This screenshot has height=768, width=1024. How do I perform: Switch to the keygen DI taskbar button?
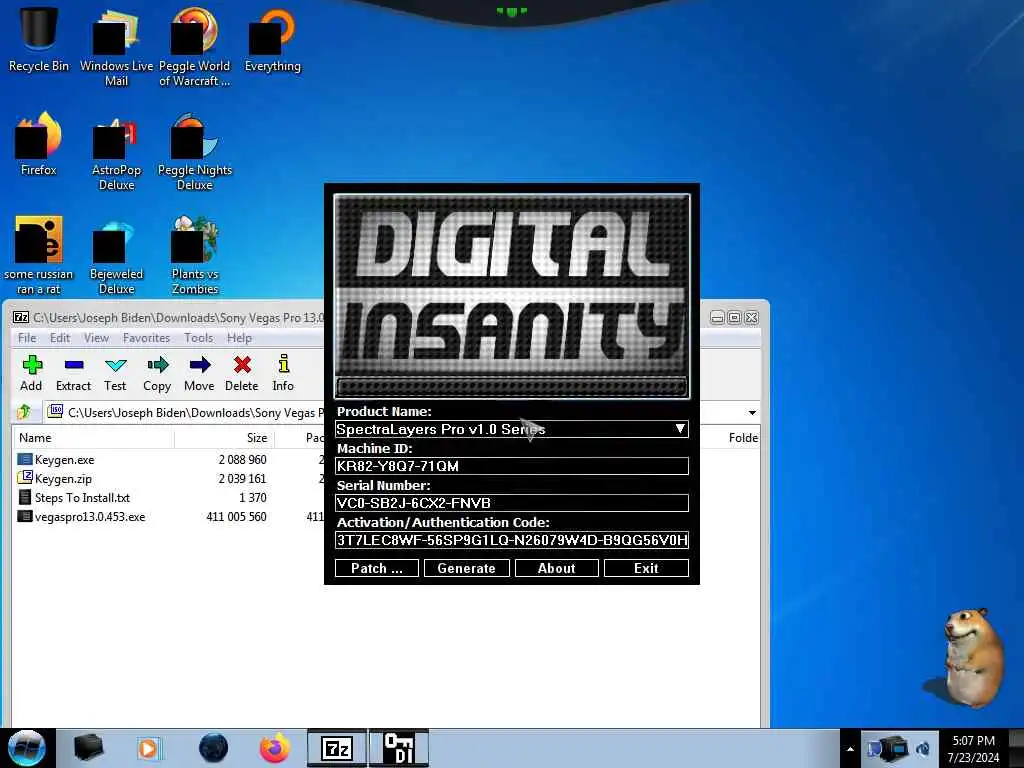398,748
